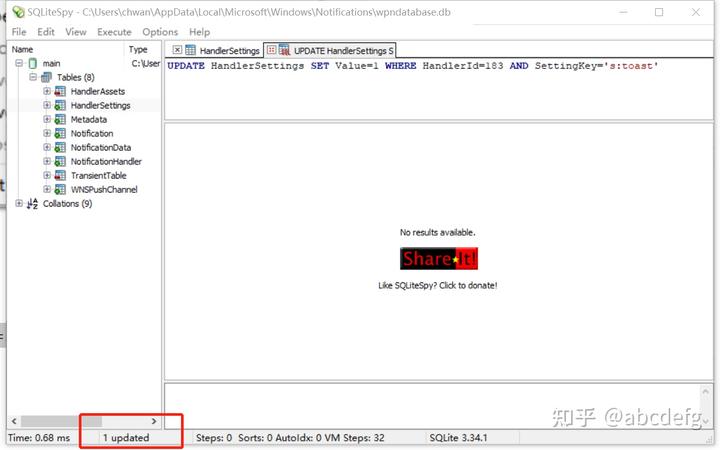Open the File menu
The image size is (720, 450).
pos(19,32)
